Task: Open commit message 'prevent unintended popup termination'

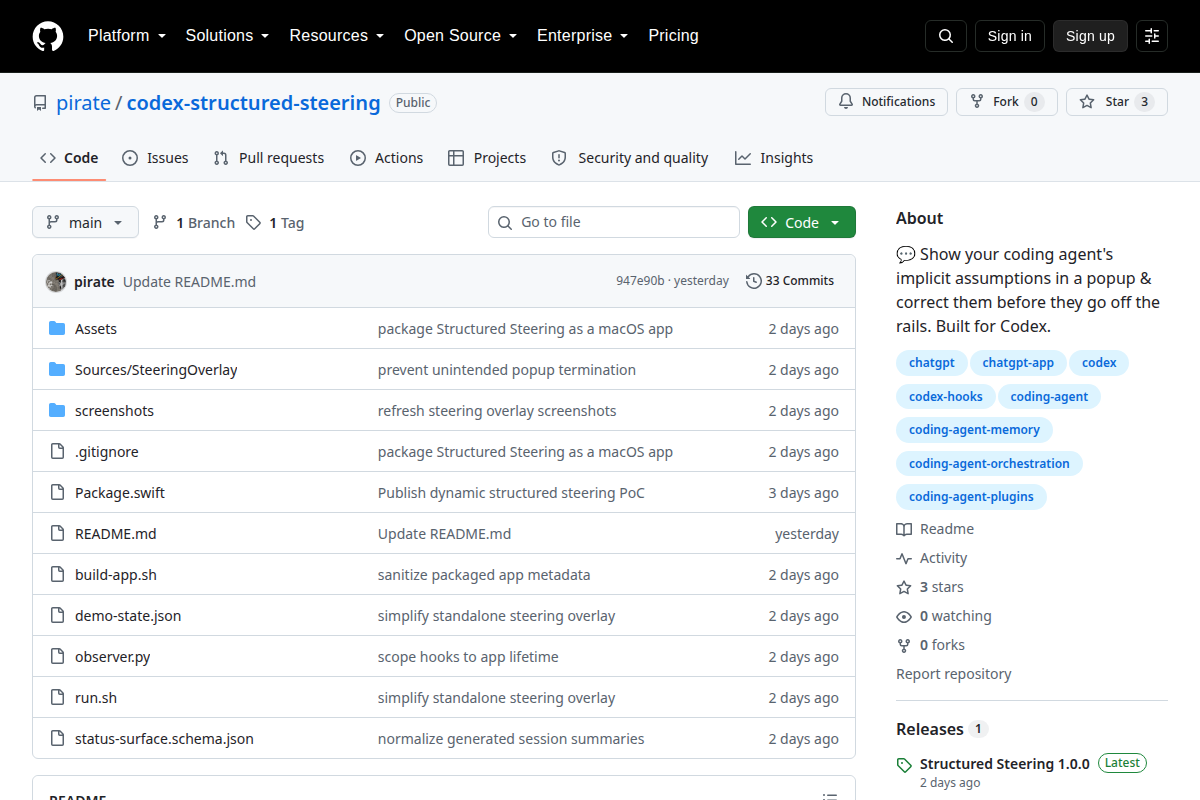Action: click(x=507, y=370)
